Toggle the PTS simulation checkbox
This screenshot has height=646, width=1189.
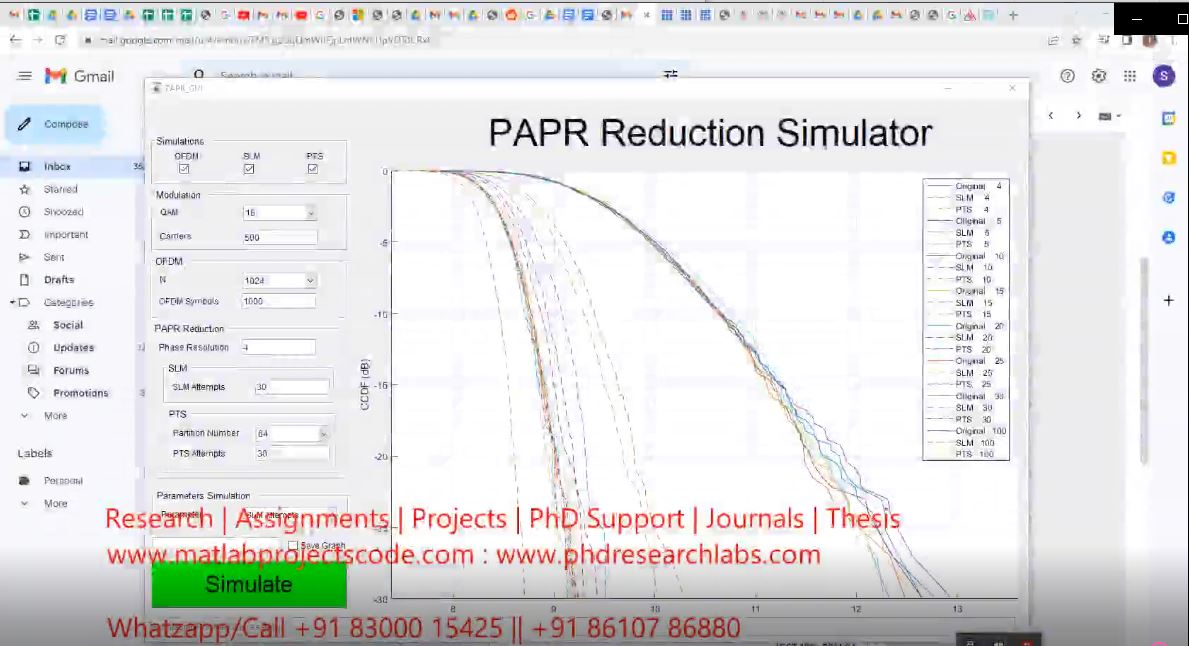point(313,169)
